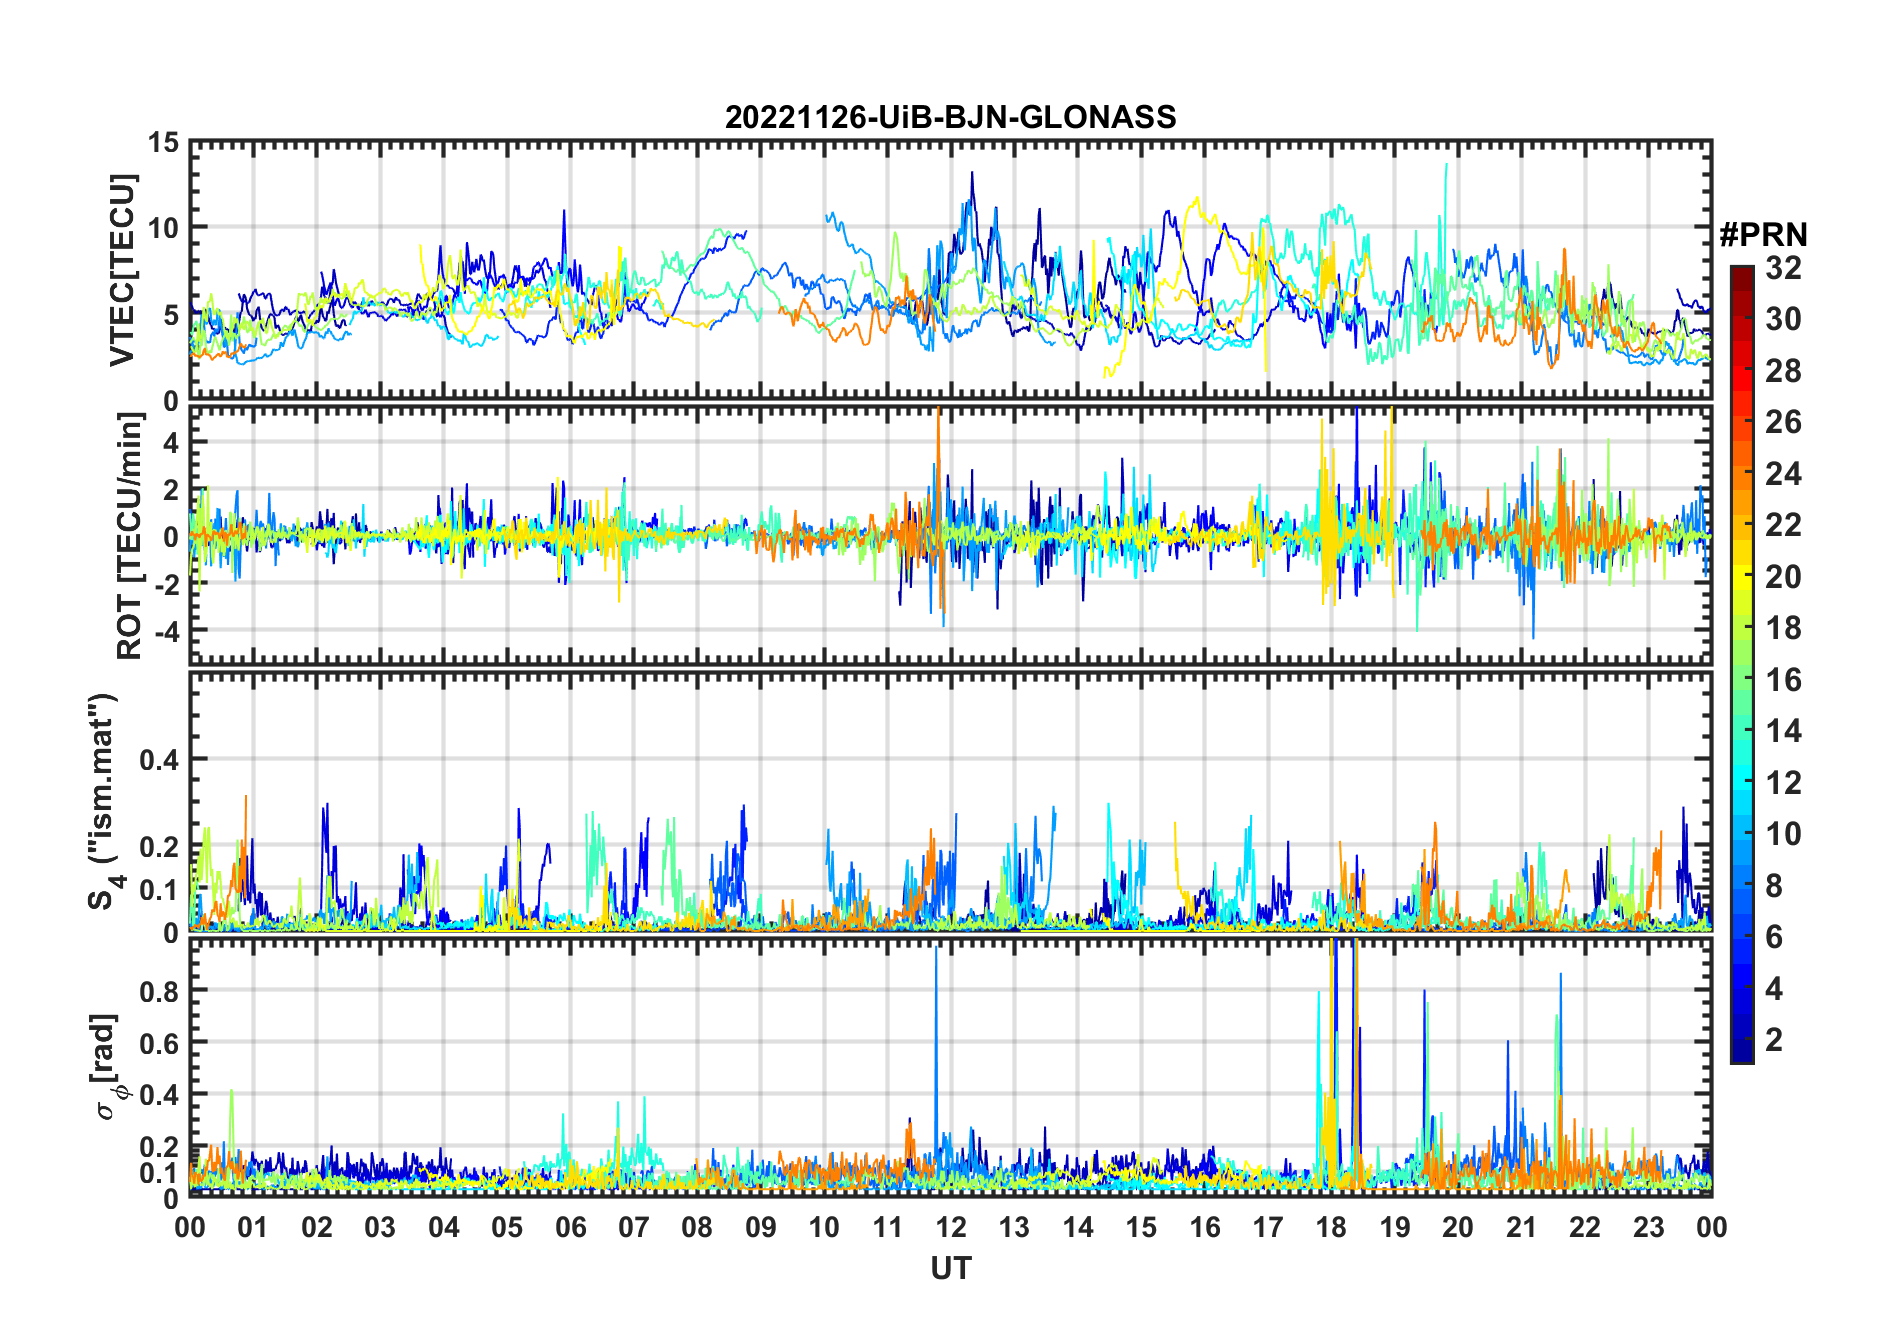Click the 11 hour tick on the UT axis
Image resolution: width=1902 pixels, height=1330 pixels.
tap(888, 1228)
